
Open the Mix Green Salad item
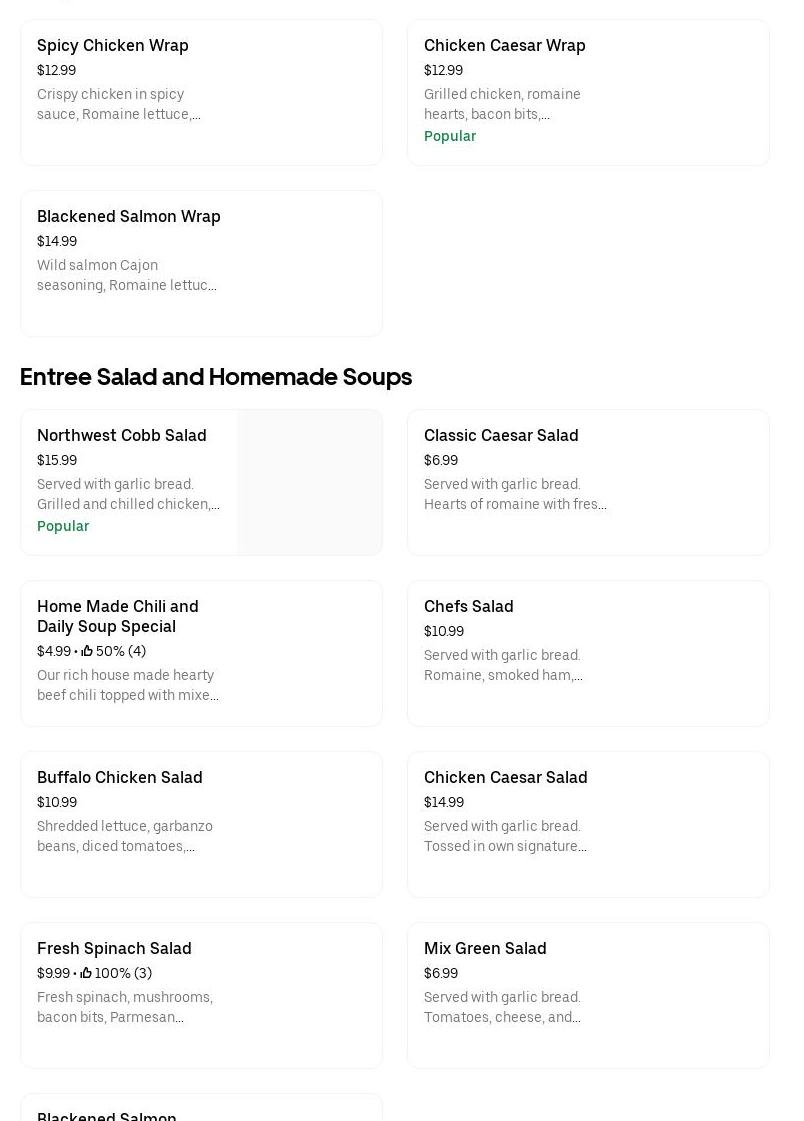point(587,995)
